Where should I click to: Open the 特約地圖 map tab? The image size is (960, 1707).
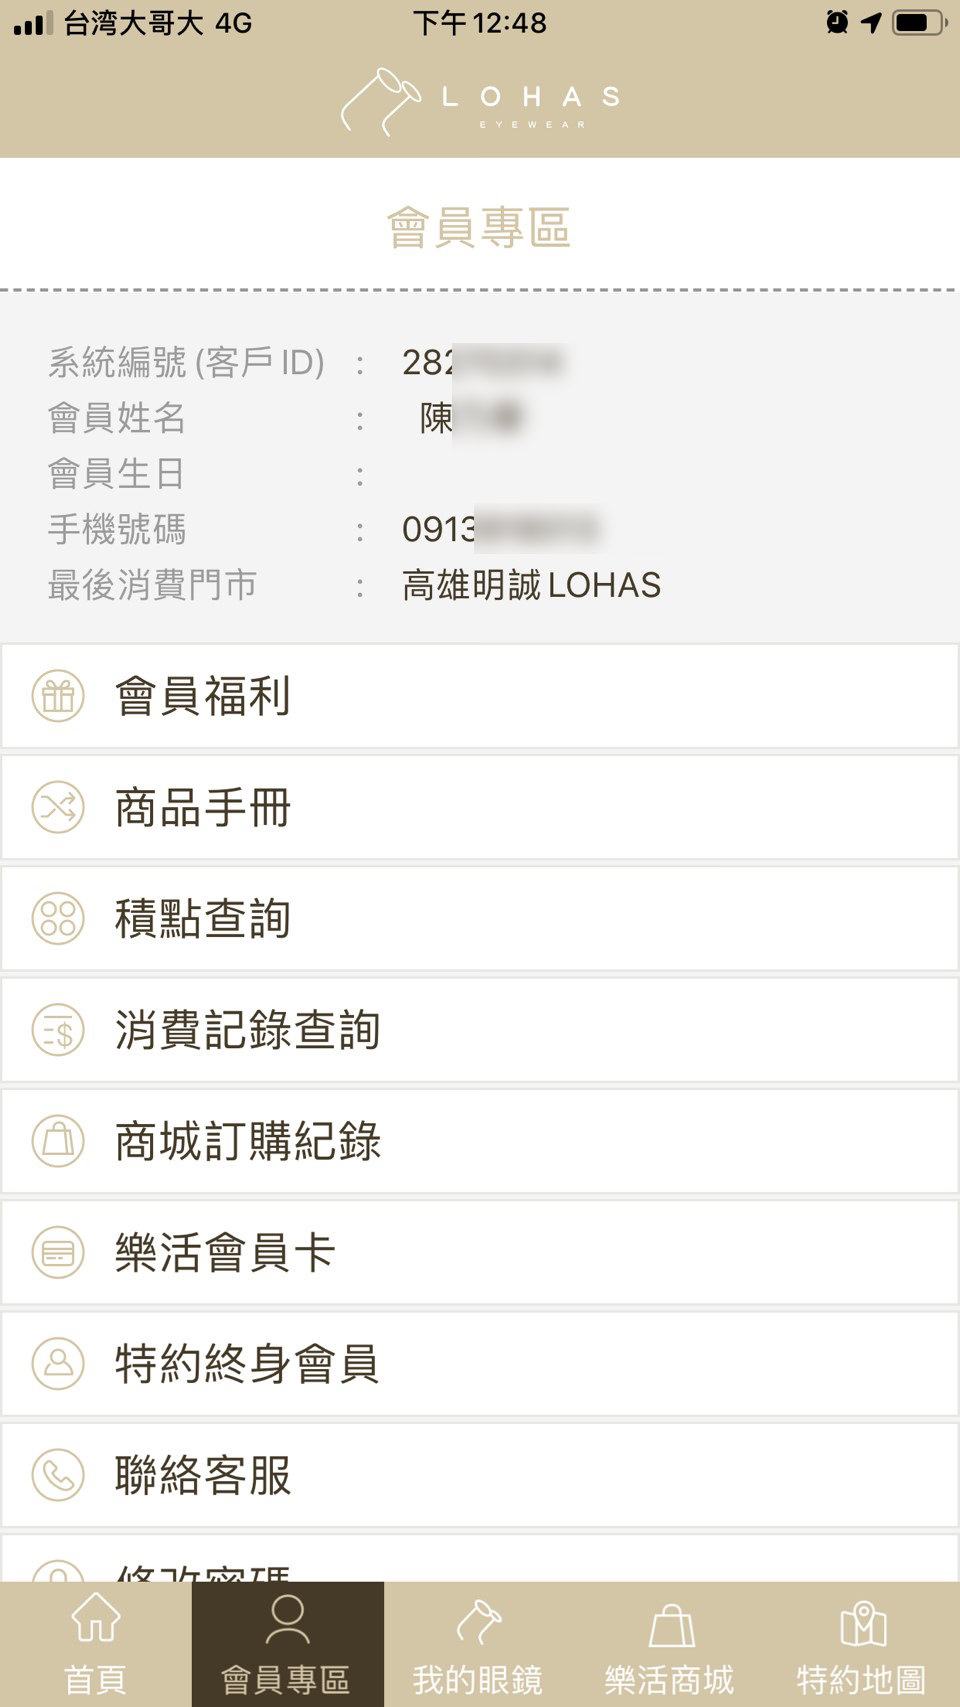tap(862, 1644)
